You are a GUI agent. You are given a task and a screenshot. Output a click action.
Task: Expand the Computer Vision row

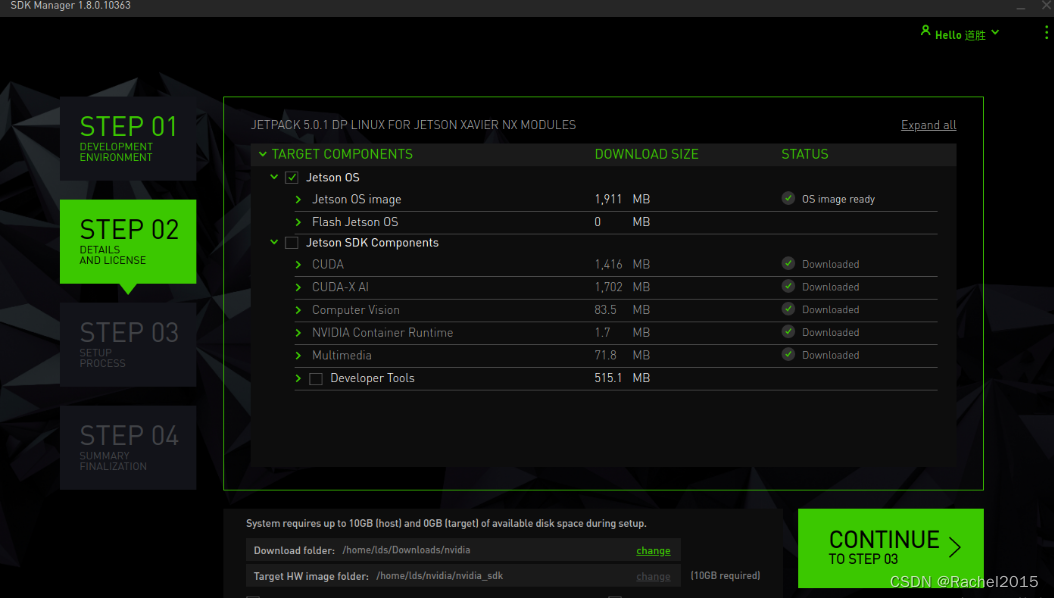[x=298, y=310]
